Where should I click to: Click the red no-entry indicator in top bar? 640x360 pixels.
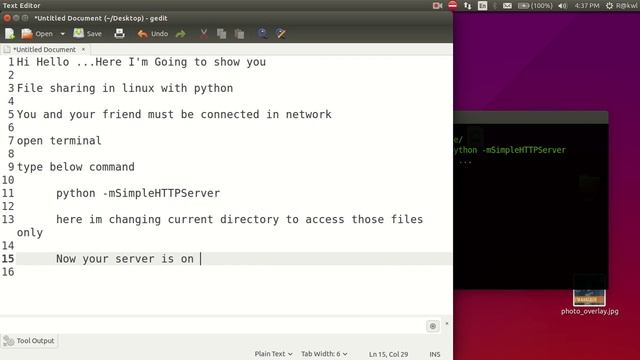(453, 5)
